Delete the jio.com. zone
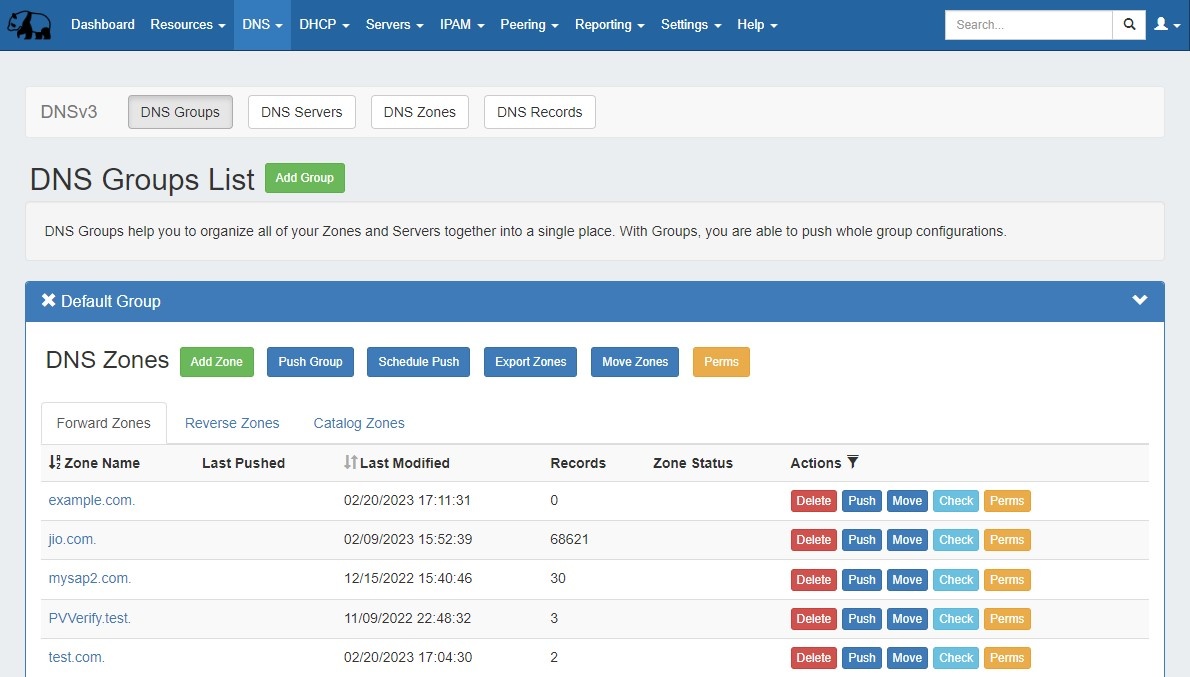1190x677 pixels. 814,540
